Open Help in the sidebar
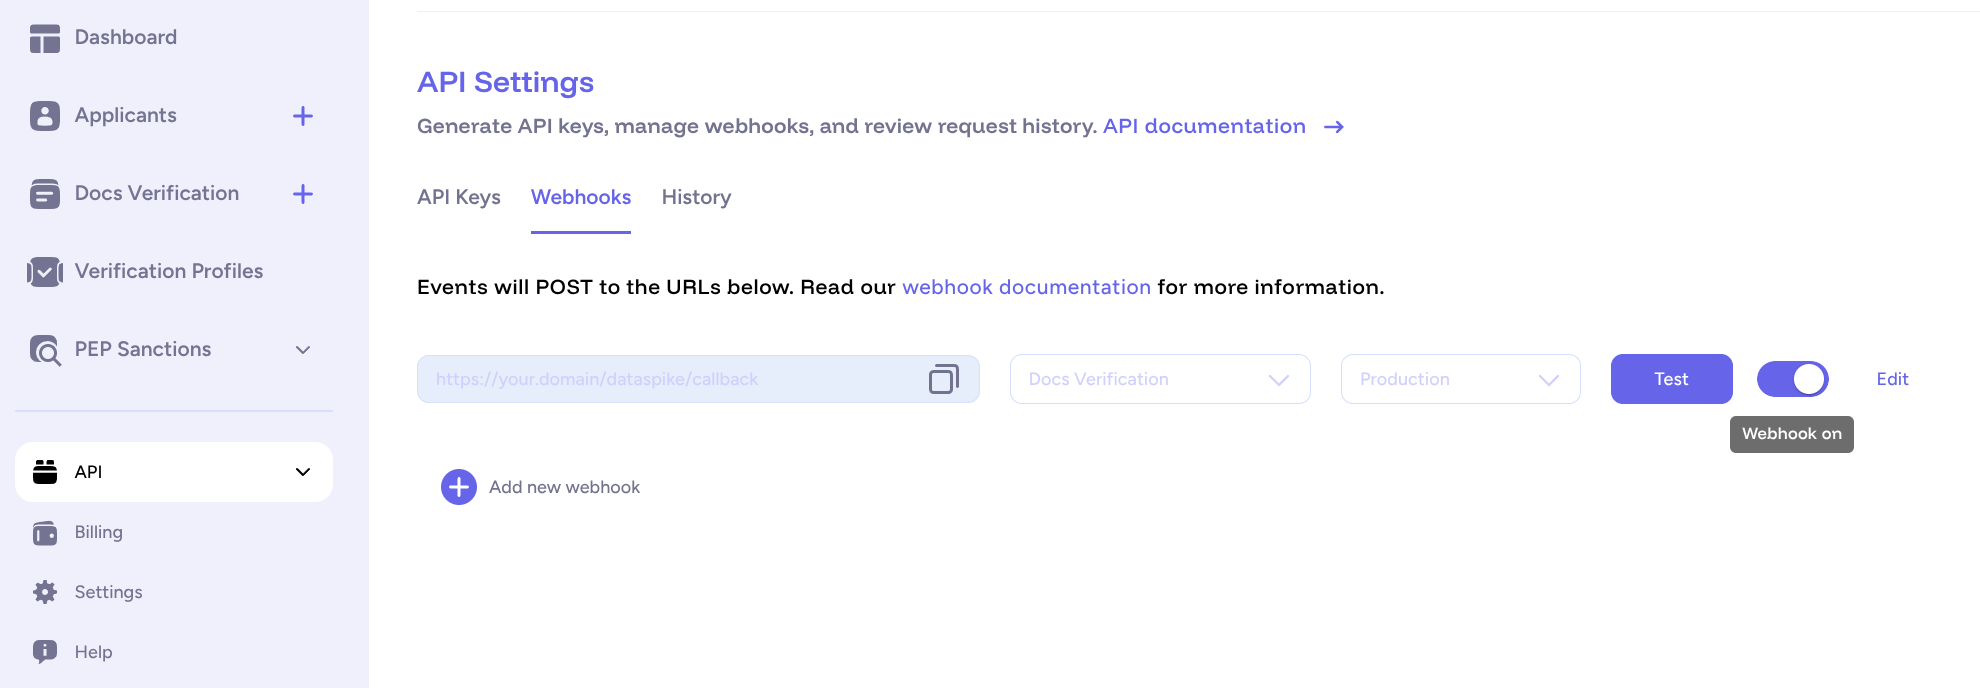Viewport: 1980px width, 688px height. (x=94, y=652)
